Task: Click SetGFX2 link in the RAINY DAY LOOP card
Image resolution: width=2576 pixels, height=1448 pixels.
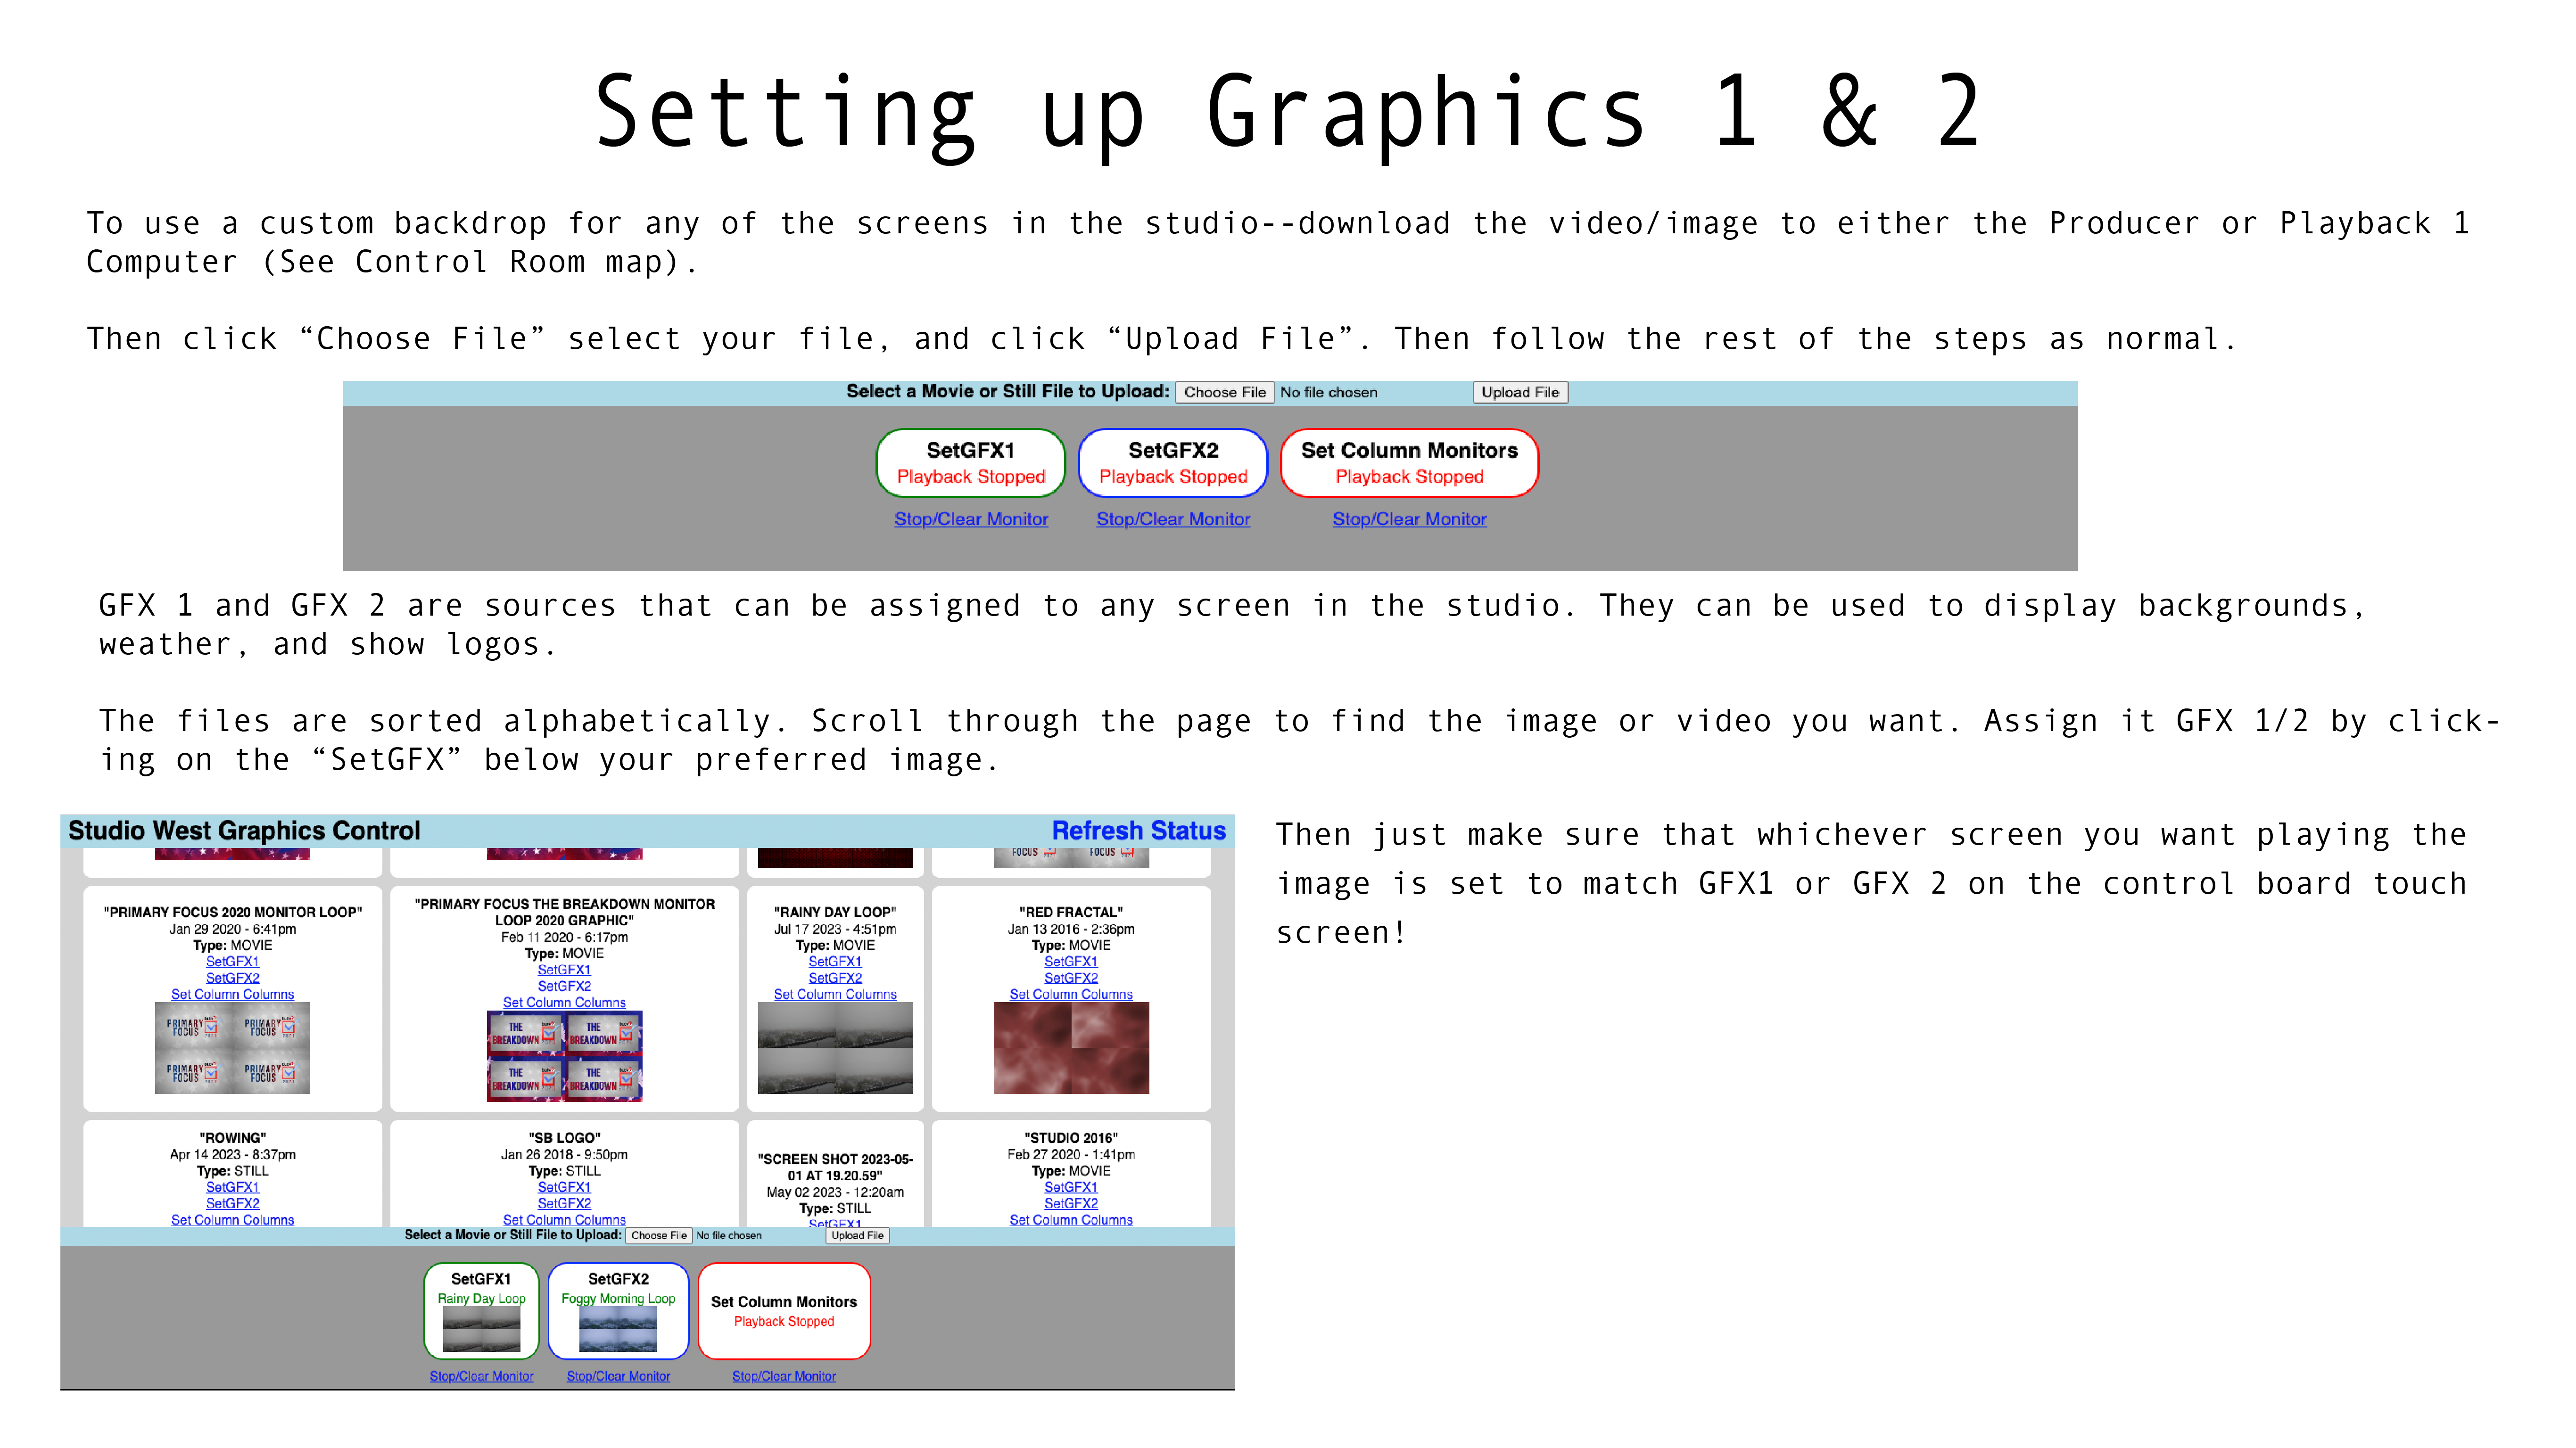Action: pos(835,978)
